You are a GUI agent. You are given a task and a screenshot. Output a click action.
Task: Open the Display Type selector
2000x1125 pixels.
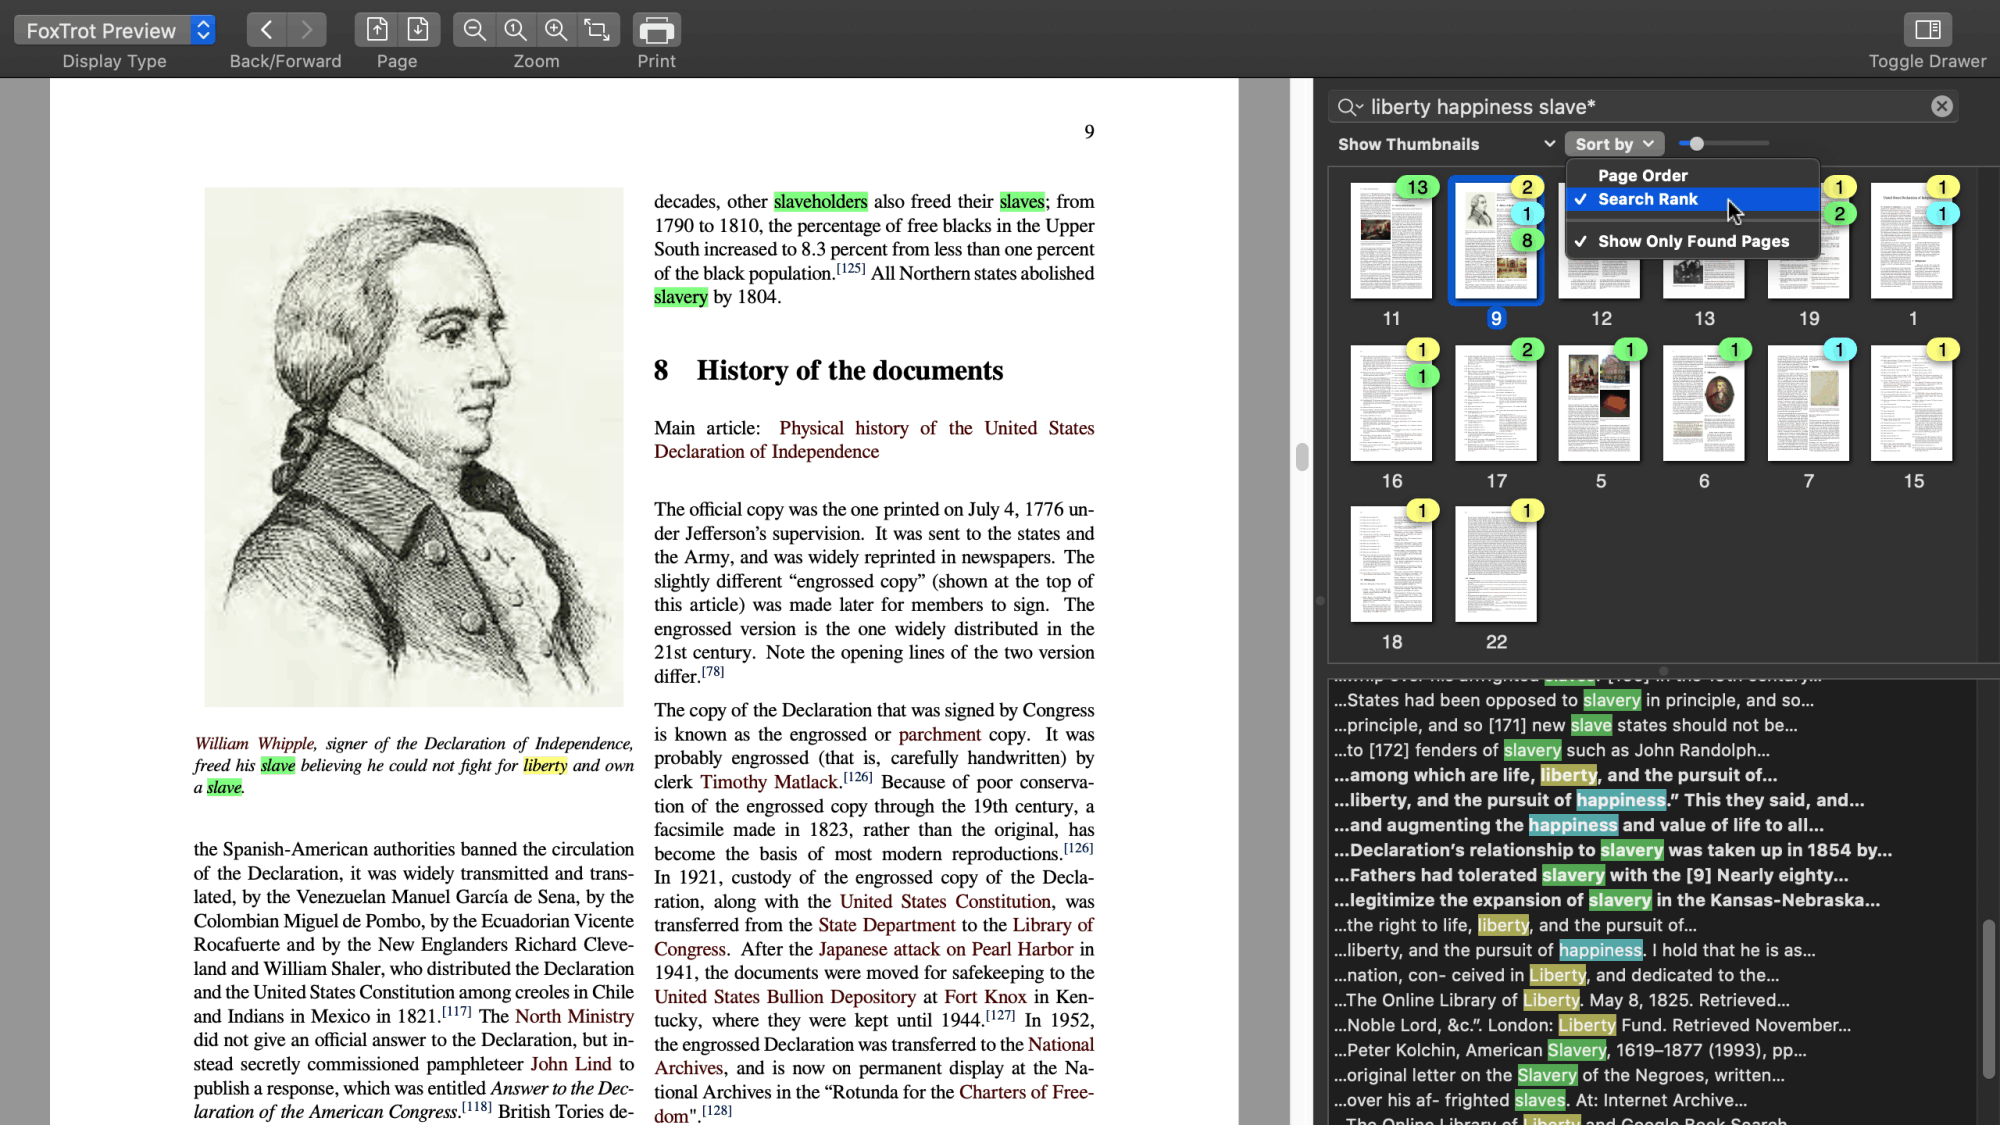point(115,30)
